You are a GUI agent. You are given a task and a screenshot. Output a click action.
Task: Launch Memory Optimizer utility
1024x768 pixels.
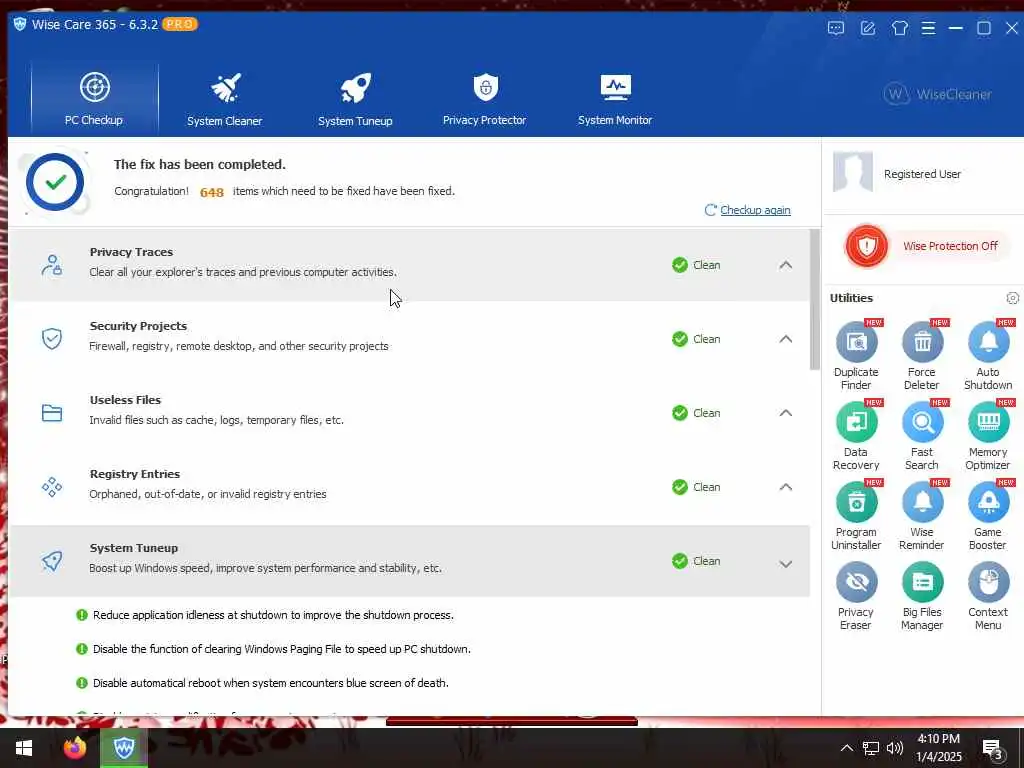[x=988, y=436]
